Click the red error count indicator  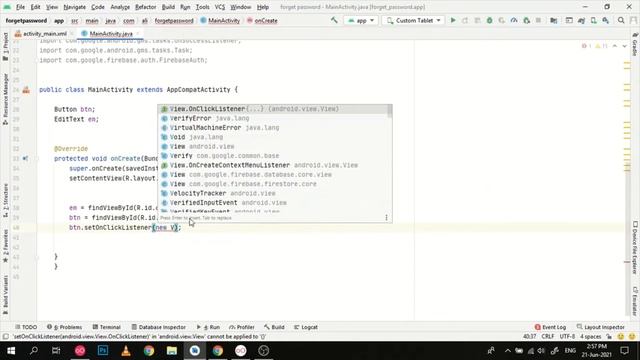coord(587,46)
